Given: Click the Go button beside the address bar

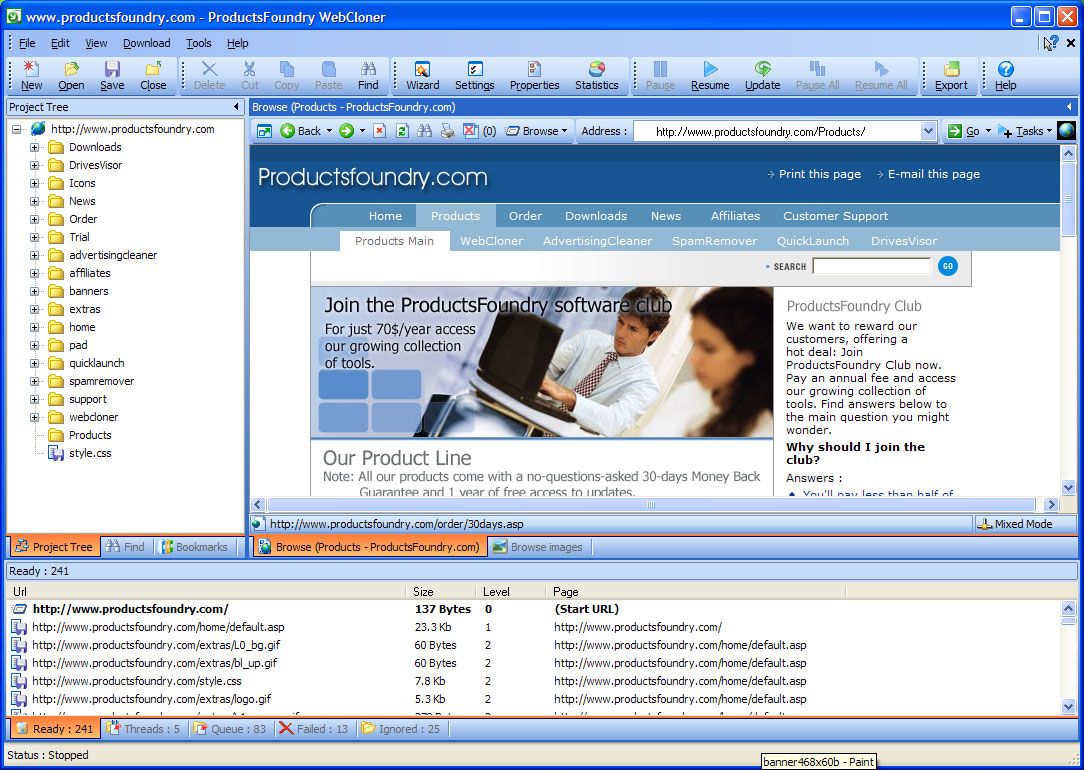Looking at the screenshot, I should point(963,131).
